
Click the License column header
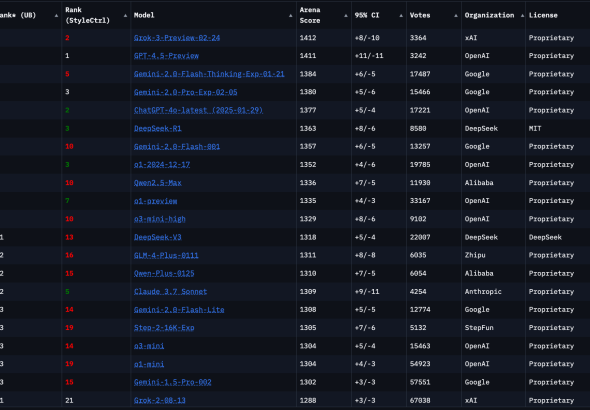(543, 15)
